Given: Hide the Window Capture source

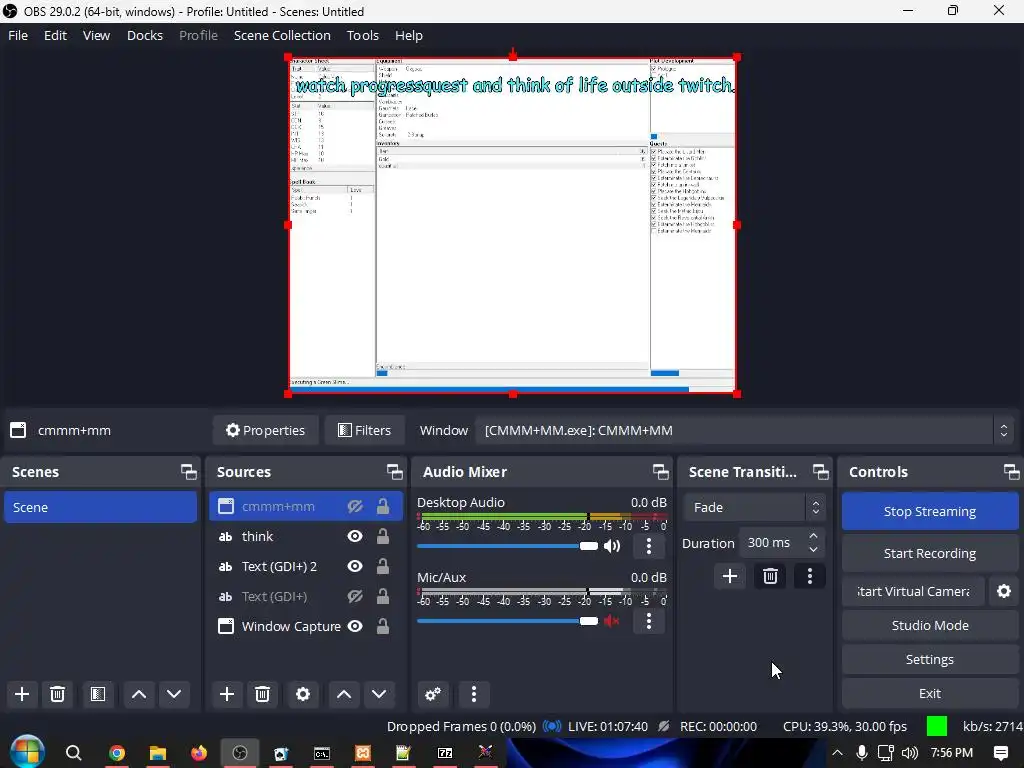Looking at the screenshot, I should tap(355, 626).
